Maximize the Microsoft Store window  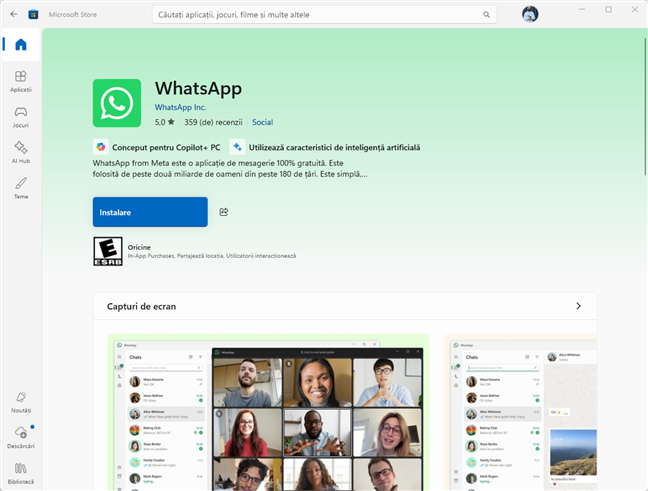[608, 10]
